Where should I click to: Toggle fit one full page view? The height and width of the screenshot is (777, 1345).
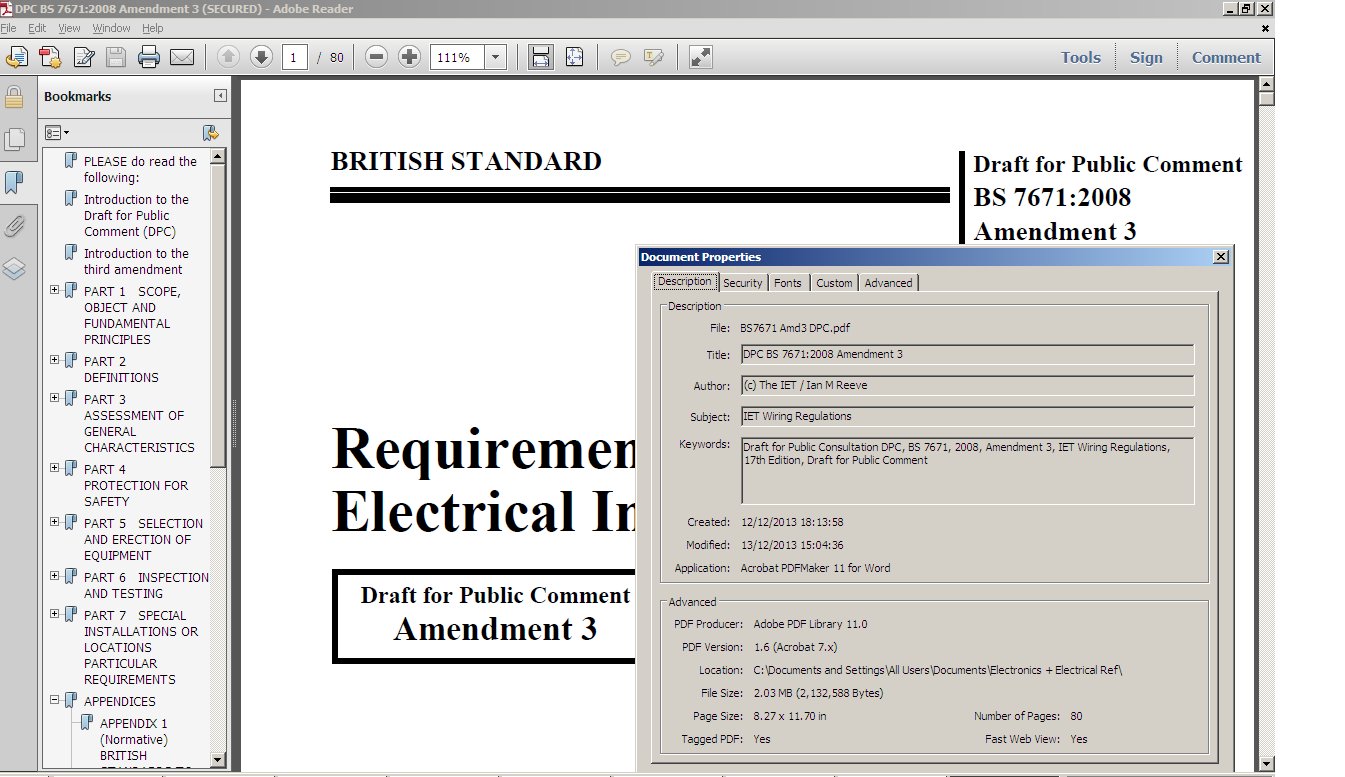(574, 58)
